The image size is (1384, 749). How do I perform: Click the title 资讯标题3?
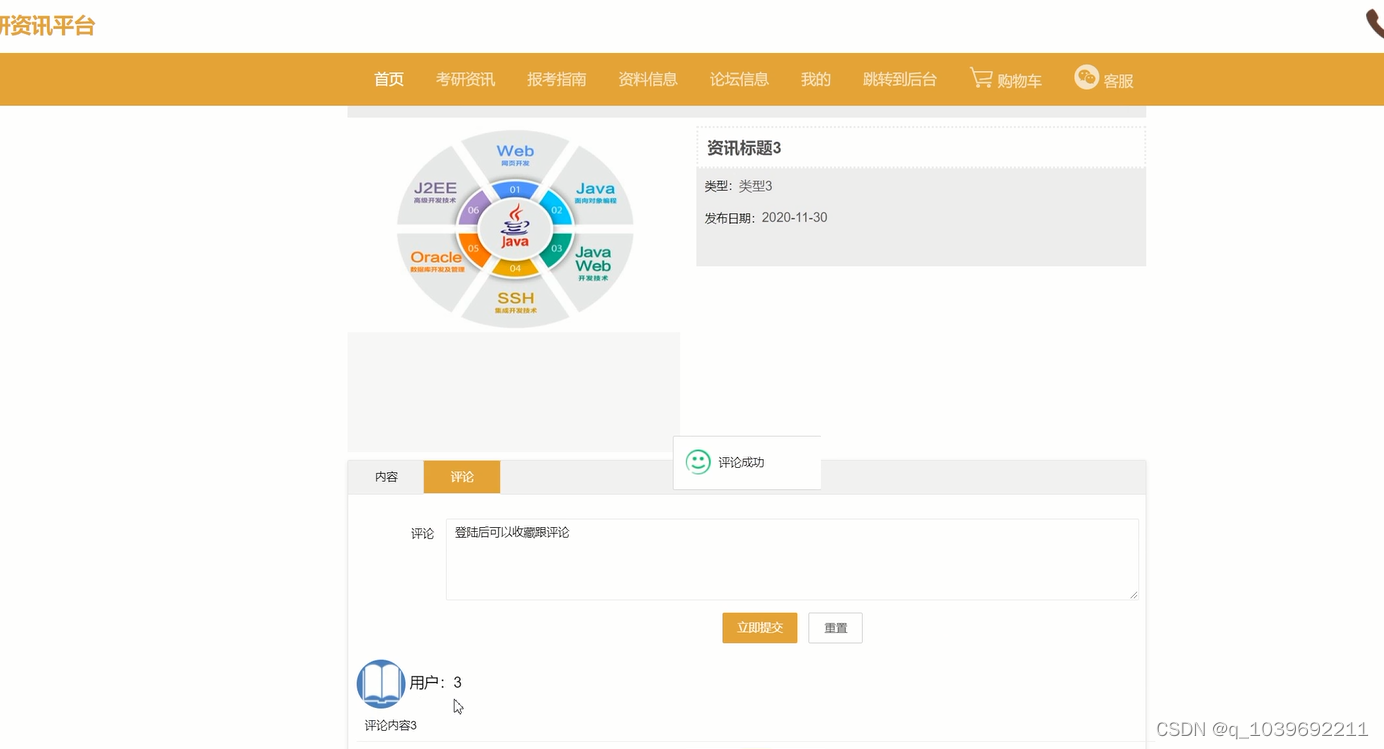click(x=744, y=148)
